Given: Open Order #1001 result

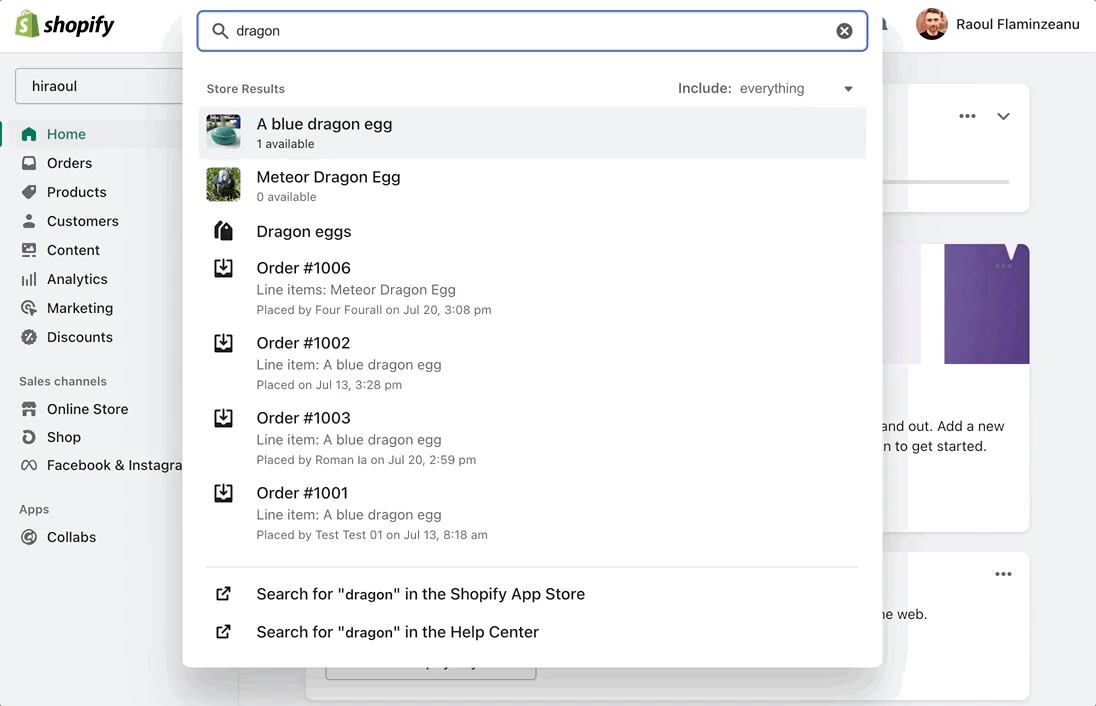Looking at the screenshot, I should pos(532,513).
